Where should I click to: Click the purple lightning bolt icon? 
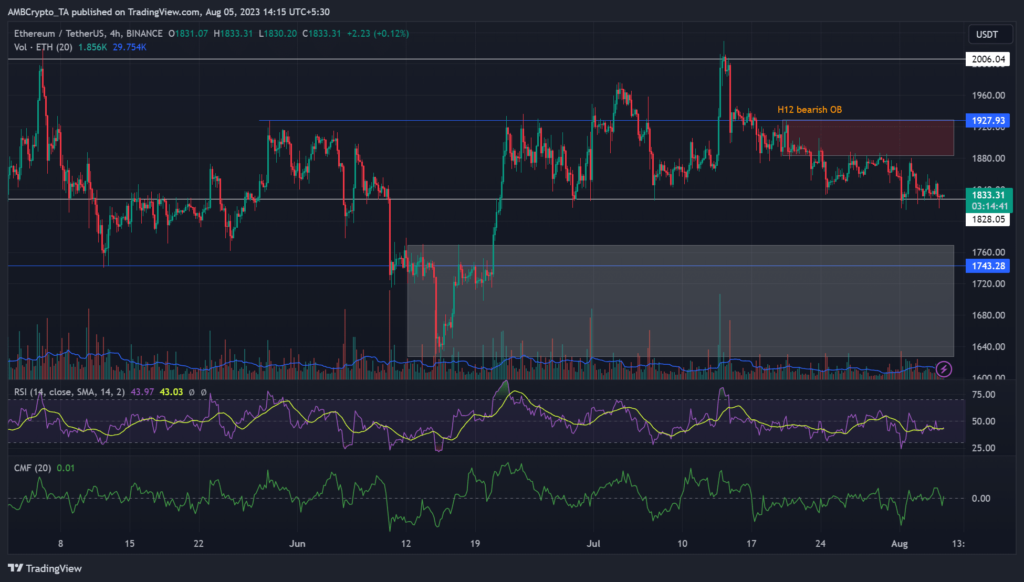point(945,369)
